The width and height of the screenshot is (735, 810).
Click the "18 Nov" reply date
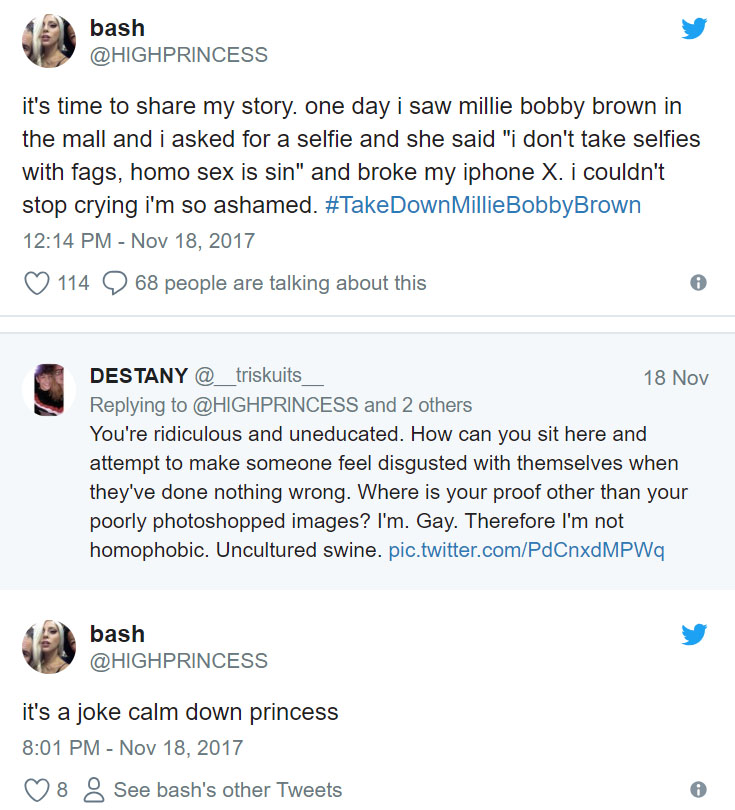click(x=676, y=378)
